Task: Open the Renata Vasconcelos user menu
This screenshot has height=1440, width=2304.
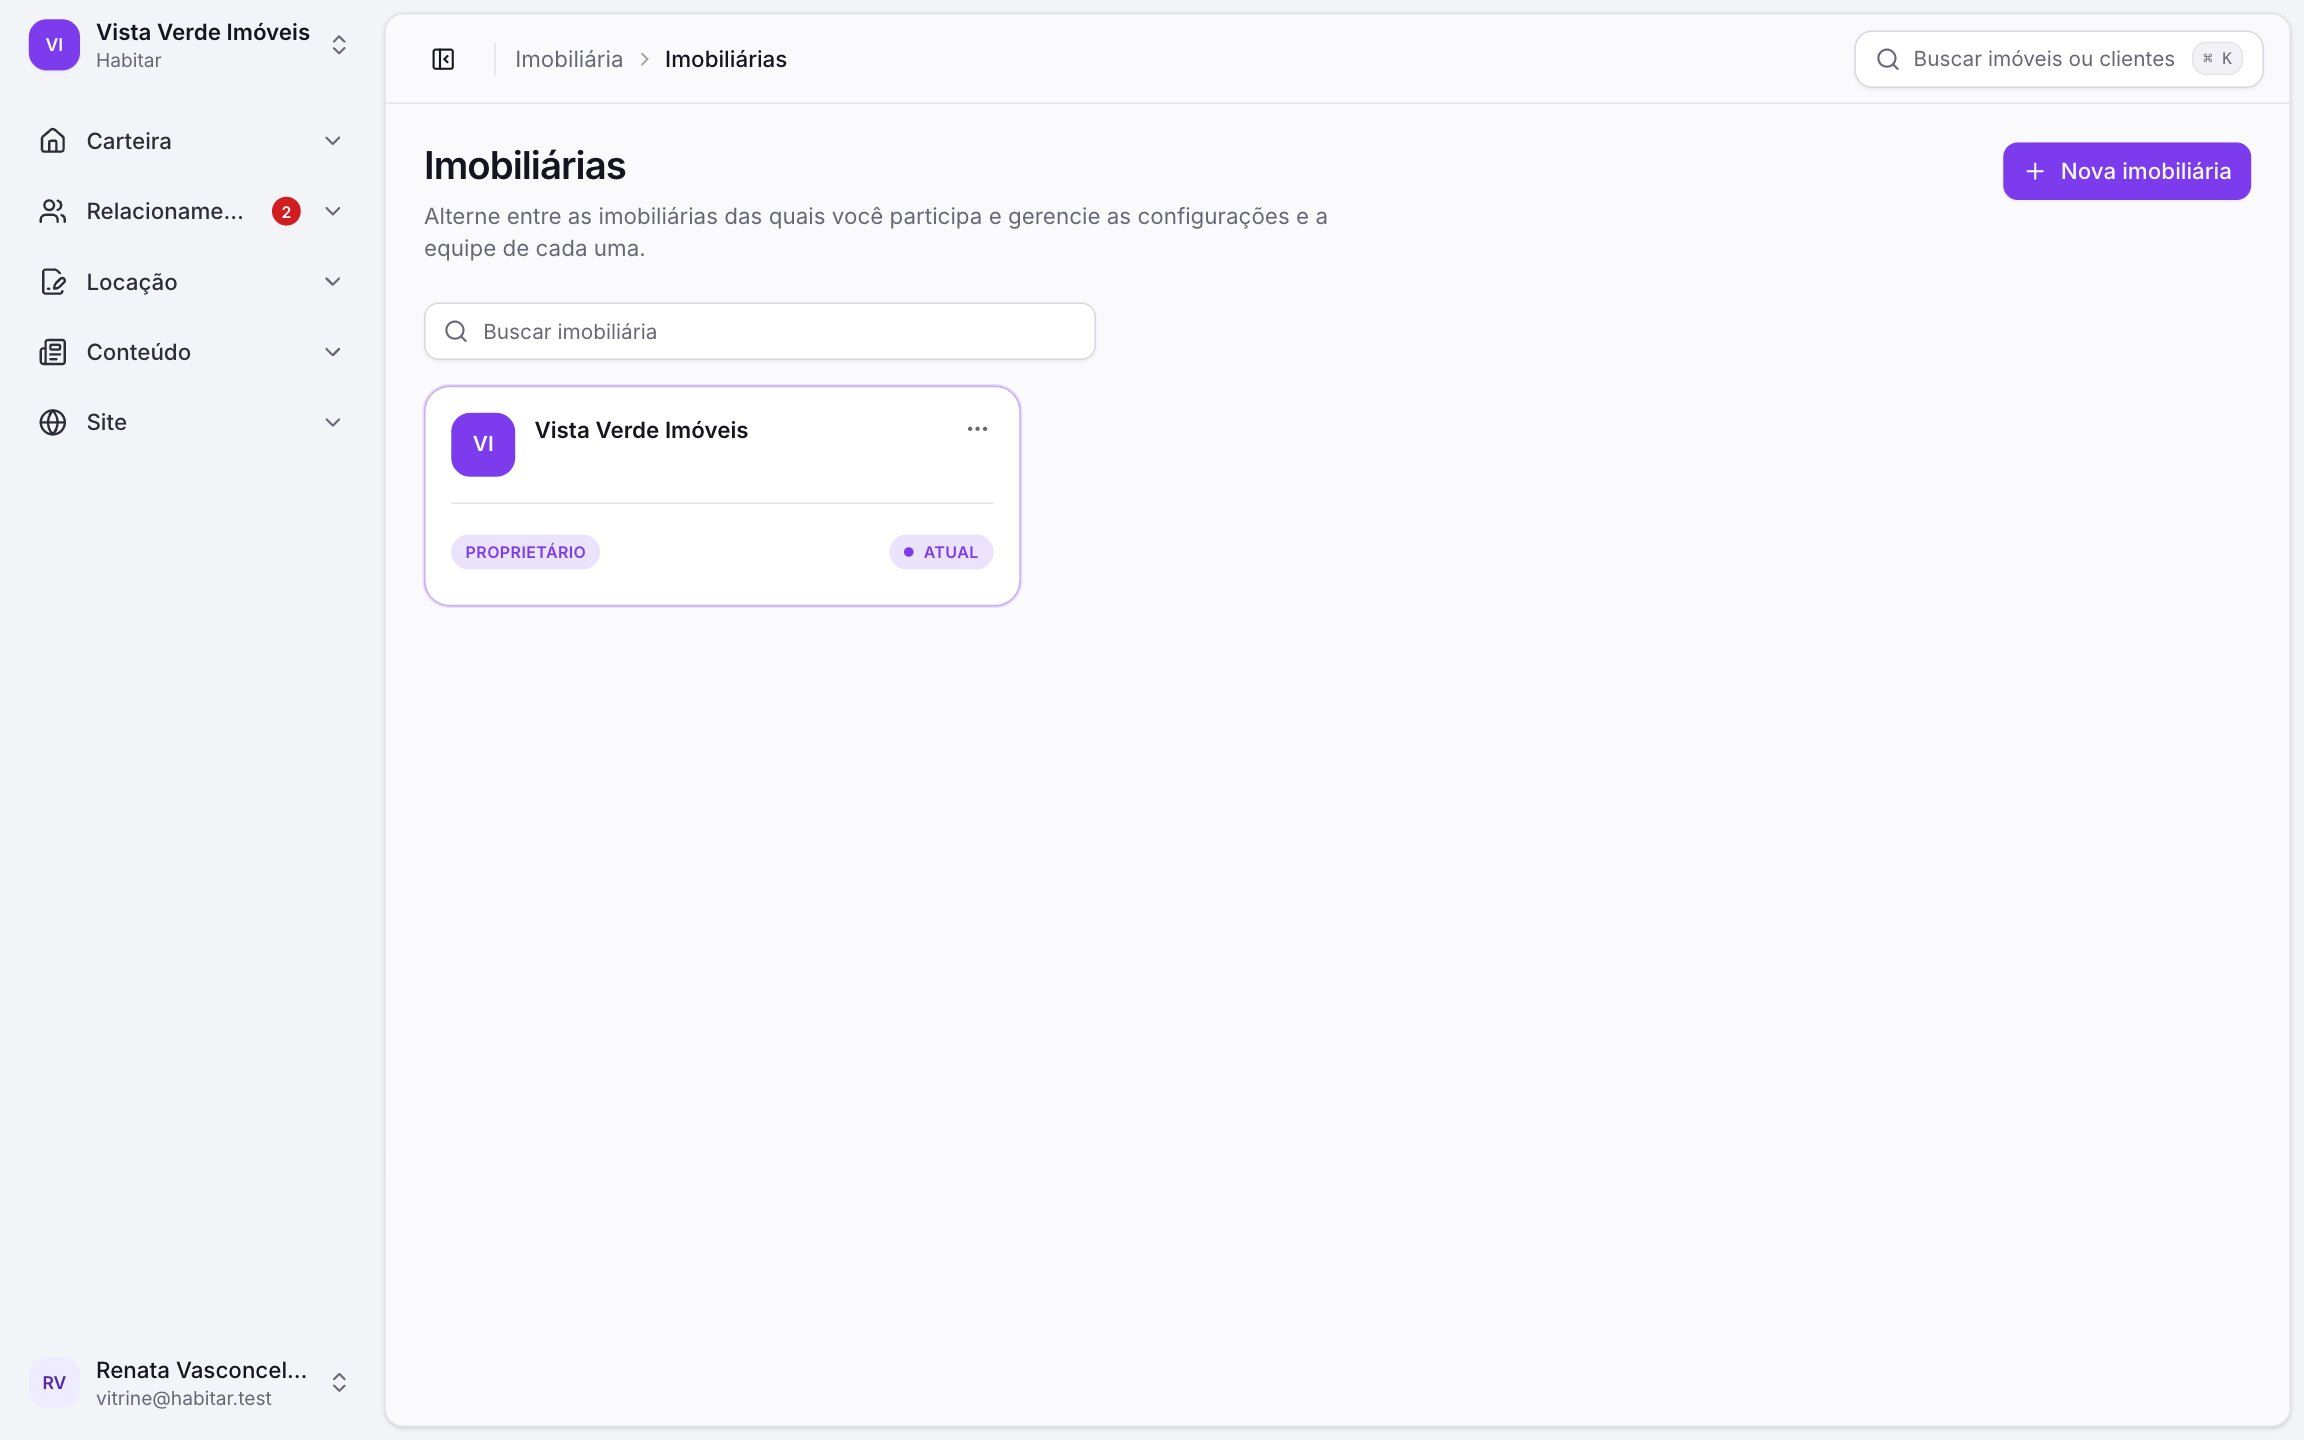Action: pos(190,1382)
